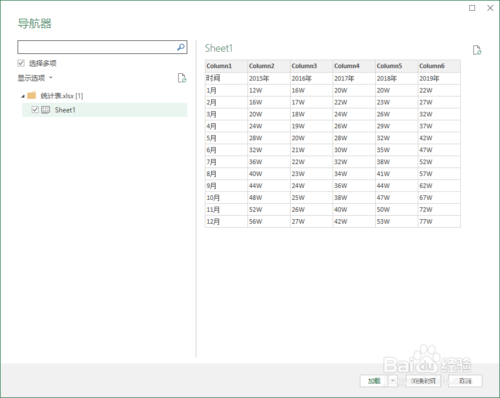
Task: Click the 21W cell in the 6月 row
Action: click(311, 150)
